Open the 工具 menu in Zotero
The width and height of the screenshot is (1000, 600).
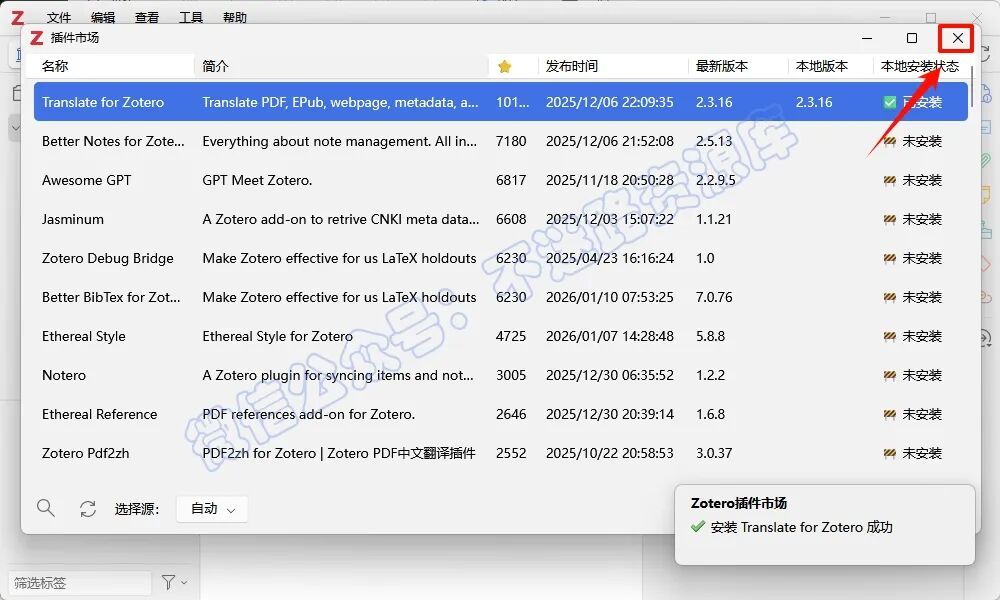[x=191, y=17]
